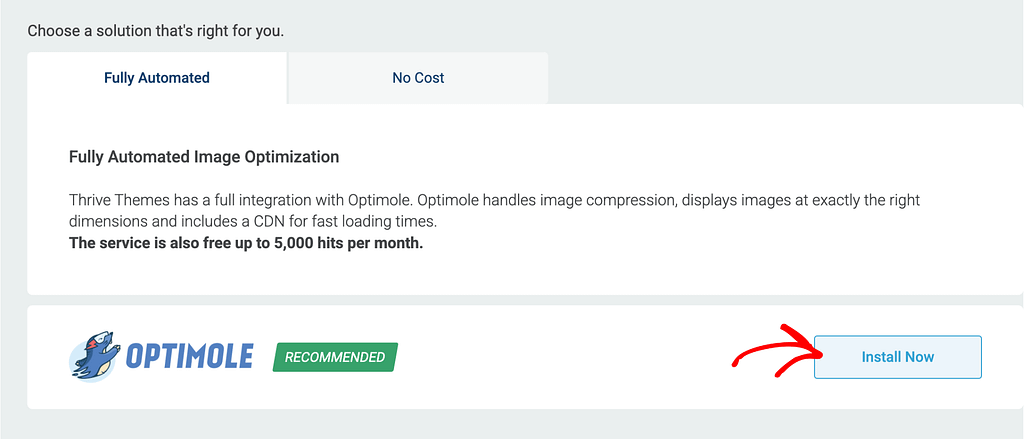Click the 'free up to 5,000 hits per month' line
The width and height of the screenshot is (1024, 439).
coord(246,244)
